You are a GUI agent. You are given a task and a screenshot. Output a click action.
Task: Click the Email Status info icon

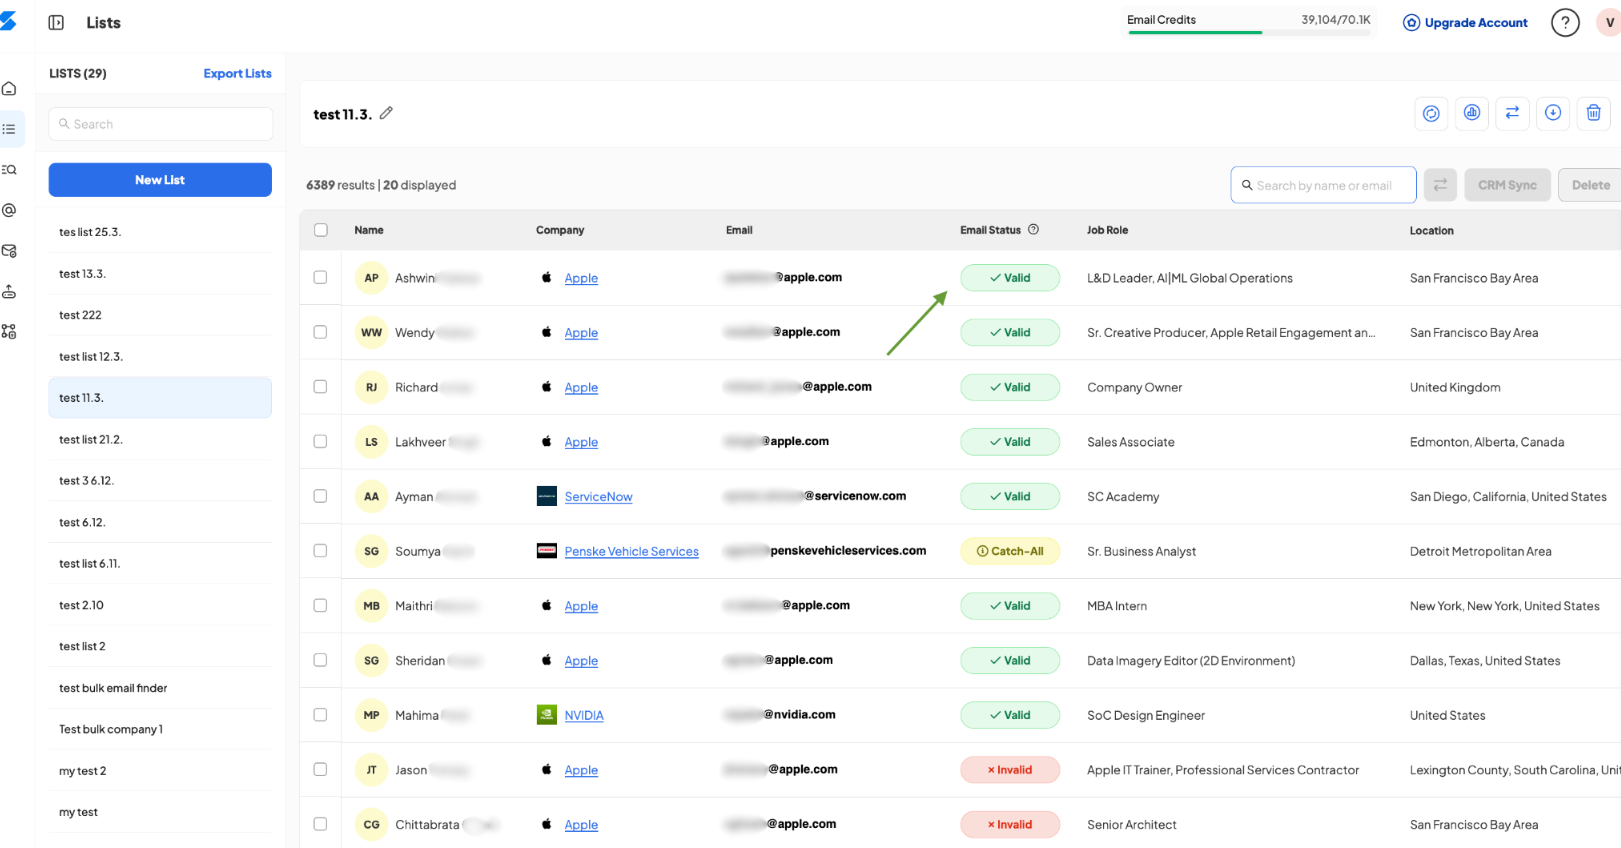coord(1034,229)
